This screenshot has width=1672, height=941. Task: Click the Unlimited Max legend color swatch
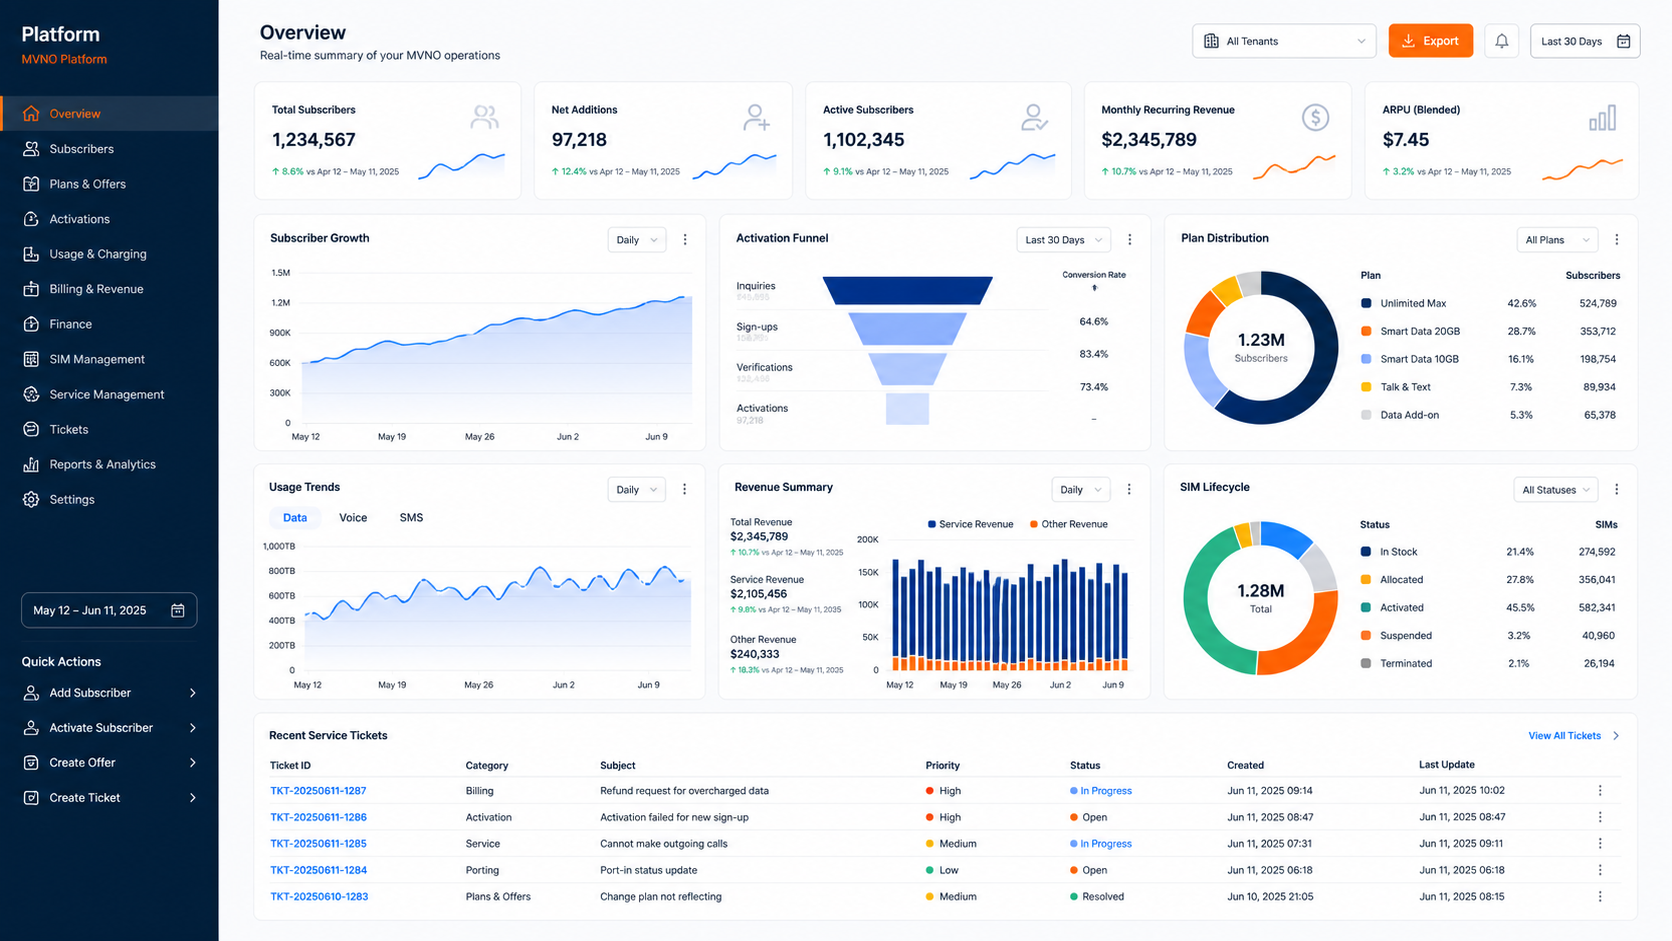tap(1366, 303)
